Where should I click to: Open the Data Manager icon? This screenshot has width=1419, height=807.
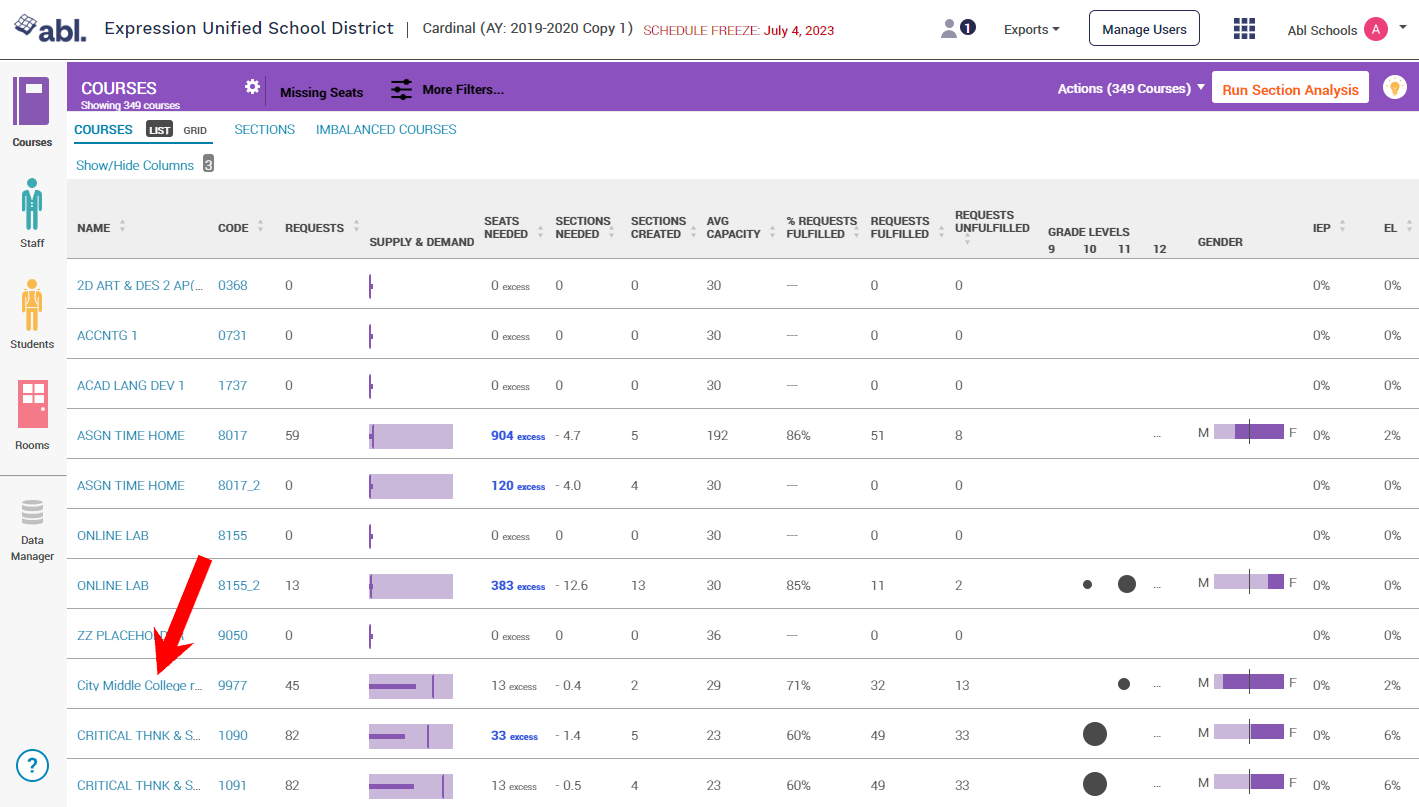point(32,514)
